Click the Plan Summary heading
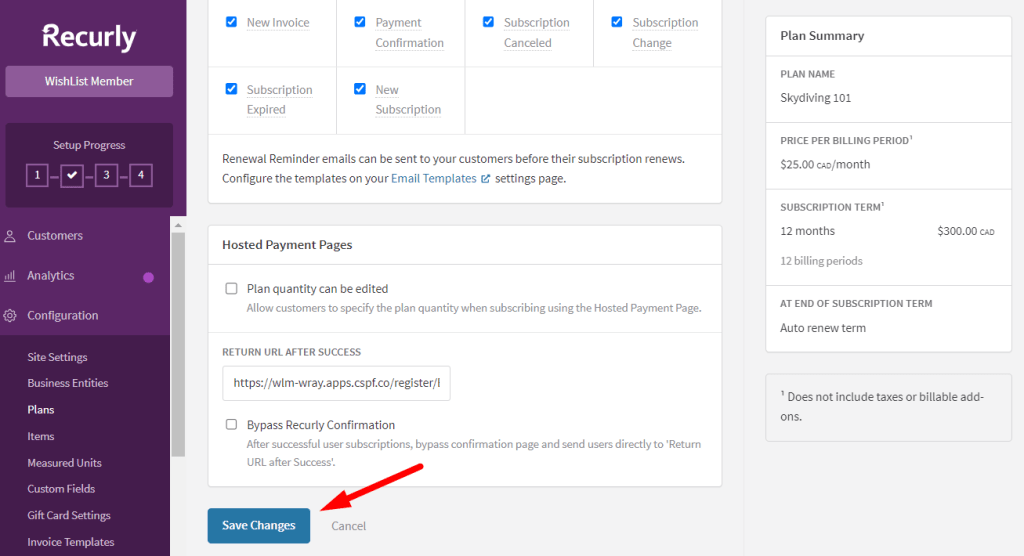This screenshot has width=1024, height=556. [822, 36]
